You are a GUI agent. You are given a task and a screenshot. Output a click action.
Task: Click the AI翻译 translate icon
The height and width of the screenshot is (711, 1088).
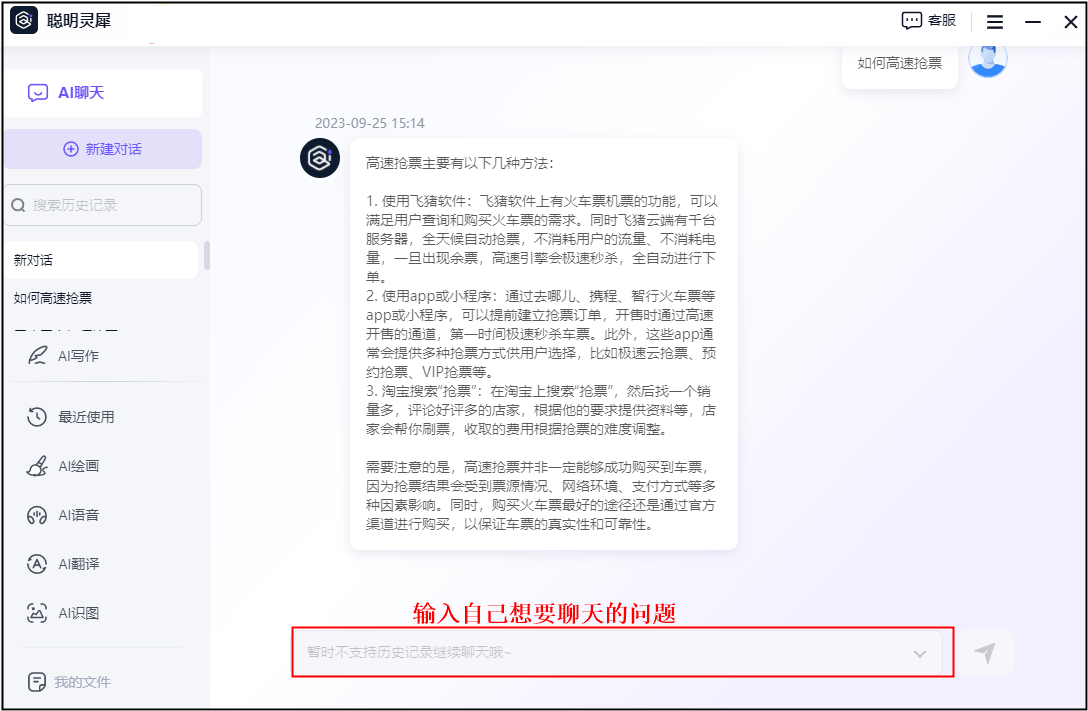click(x=37, y=564)
